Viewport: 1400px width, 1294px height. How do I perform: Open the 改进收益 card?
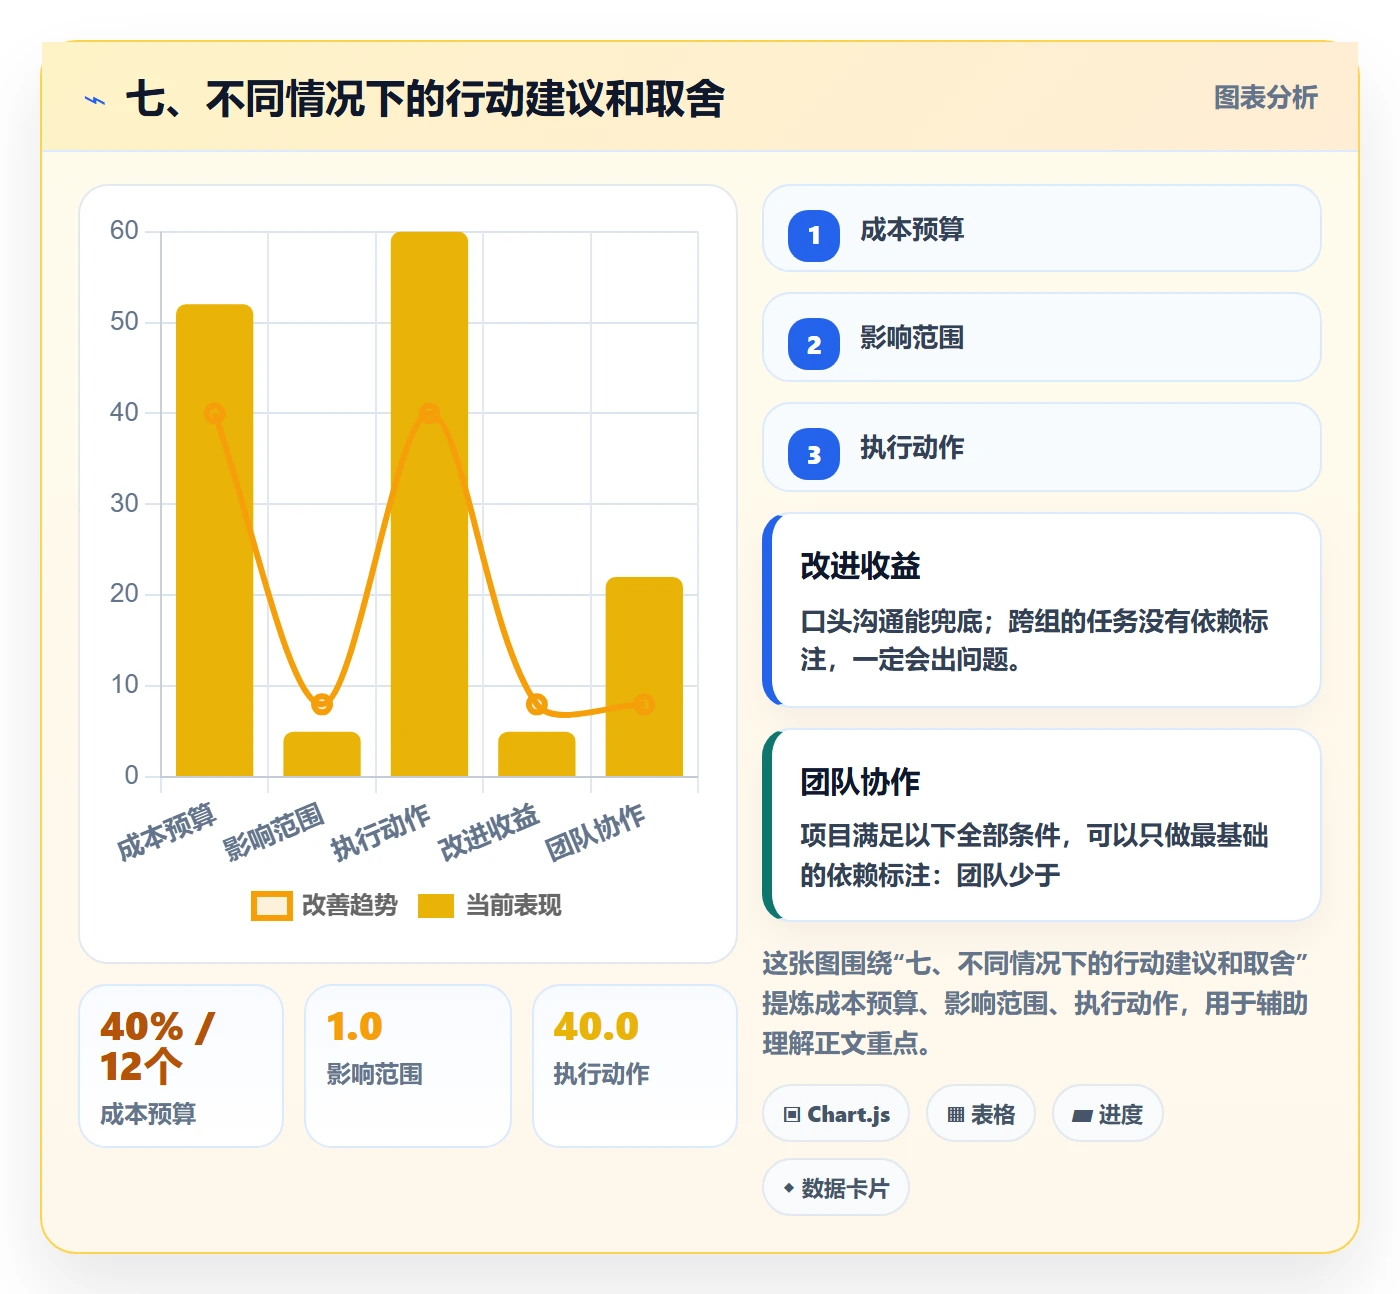pos(1042,610)
